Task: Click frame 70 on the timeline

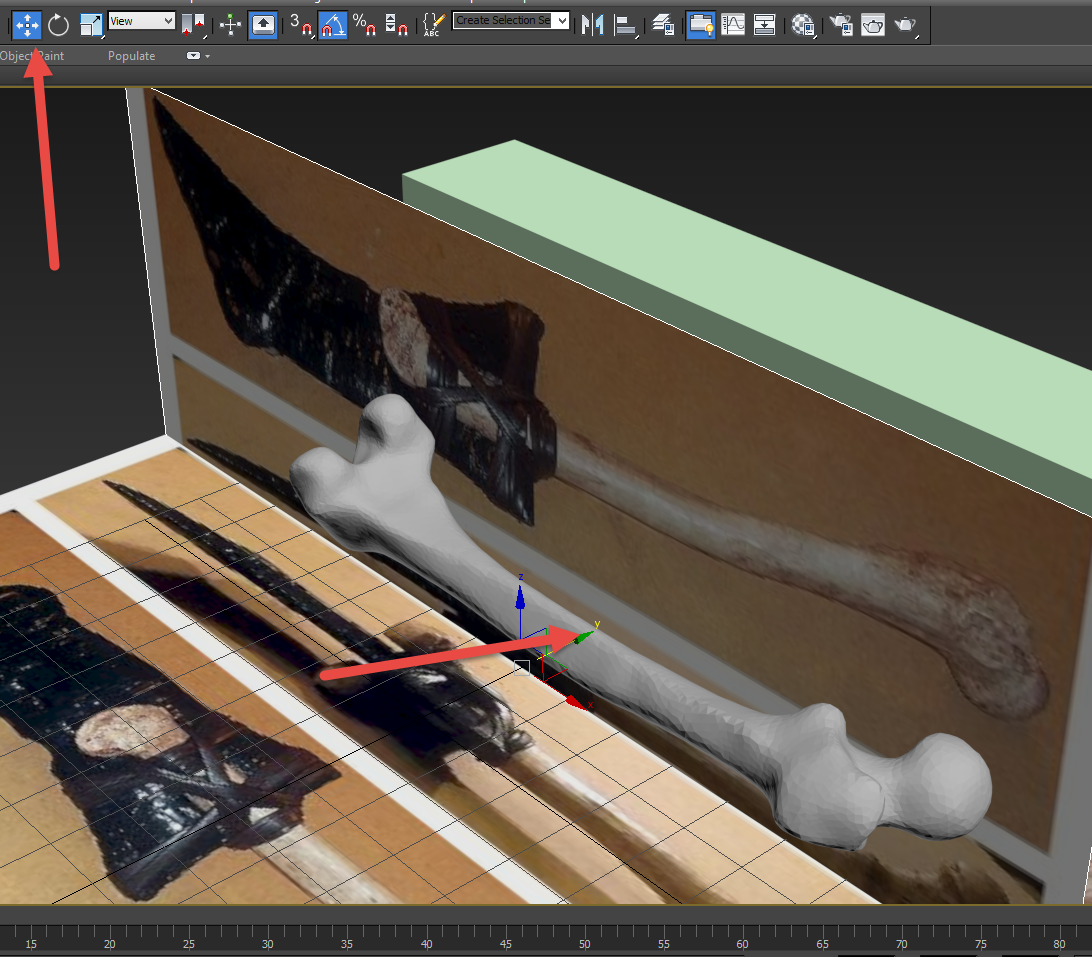Action: (x=901, y=944)
